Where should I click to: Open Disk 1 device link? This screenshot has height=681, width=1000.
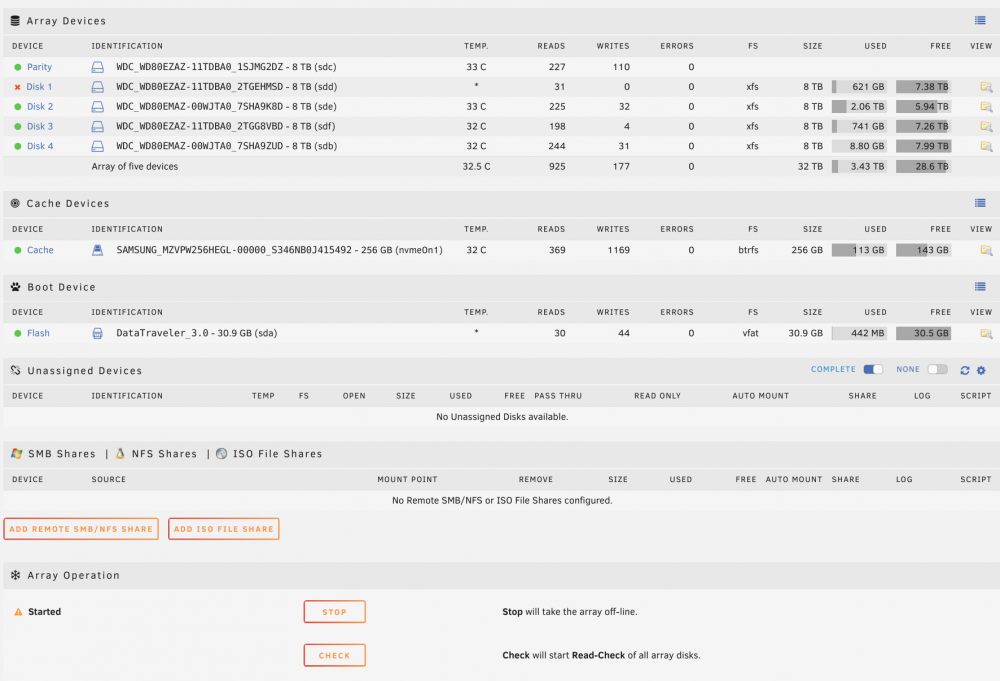[x=40, y=87]
